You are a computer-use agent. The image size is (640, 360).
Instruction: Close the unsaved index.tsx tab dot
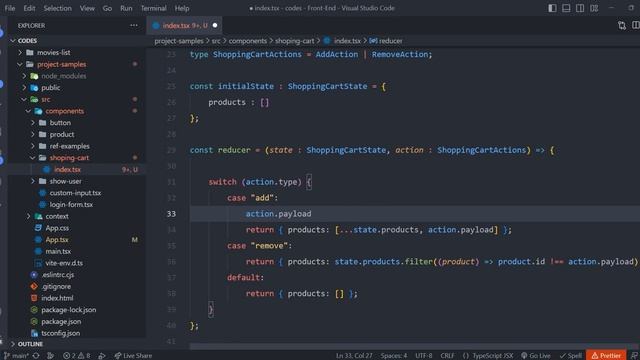tap(215, 25)
